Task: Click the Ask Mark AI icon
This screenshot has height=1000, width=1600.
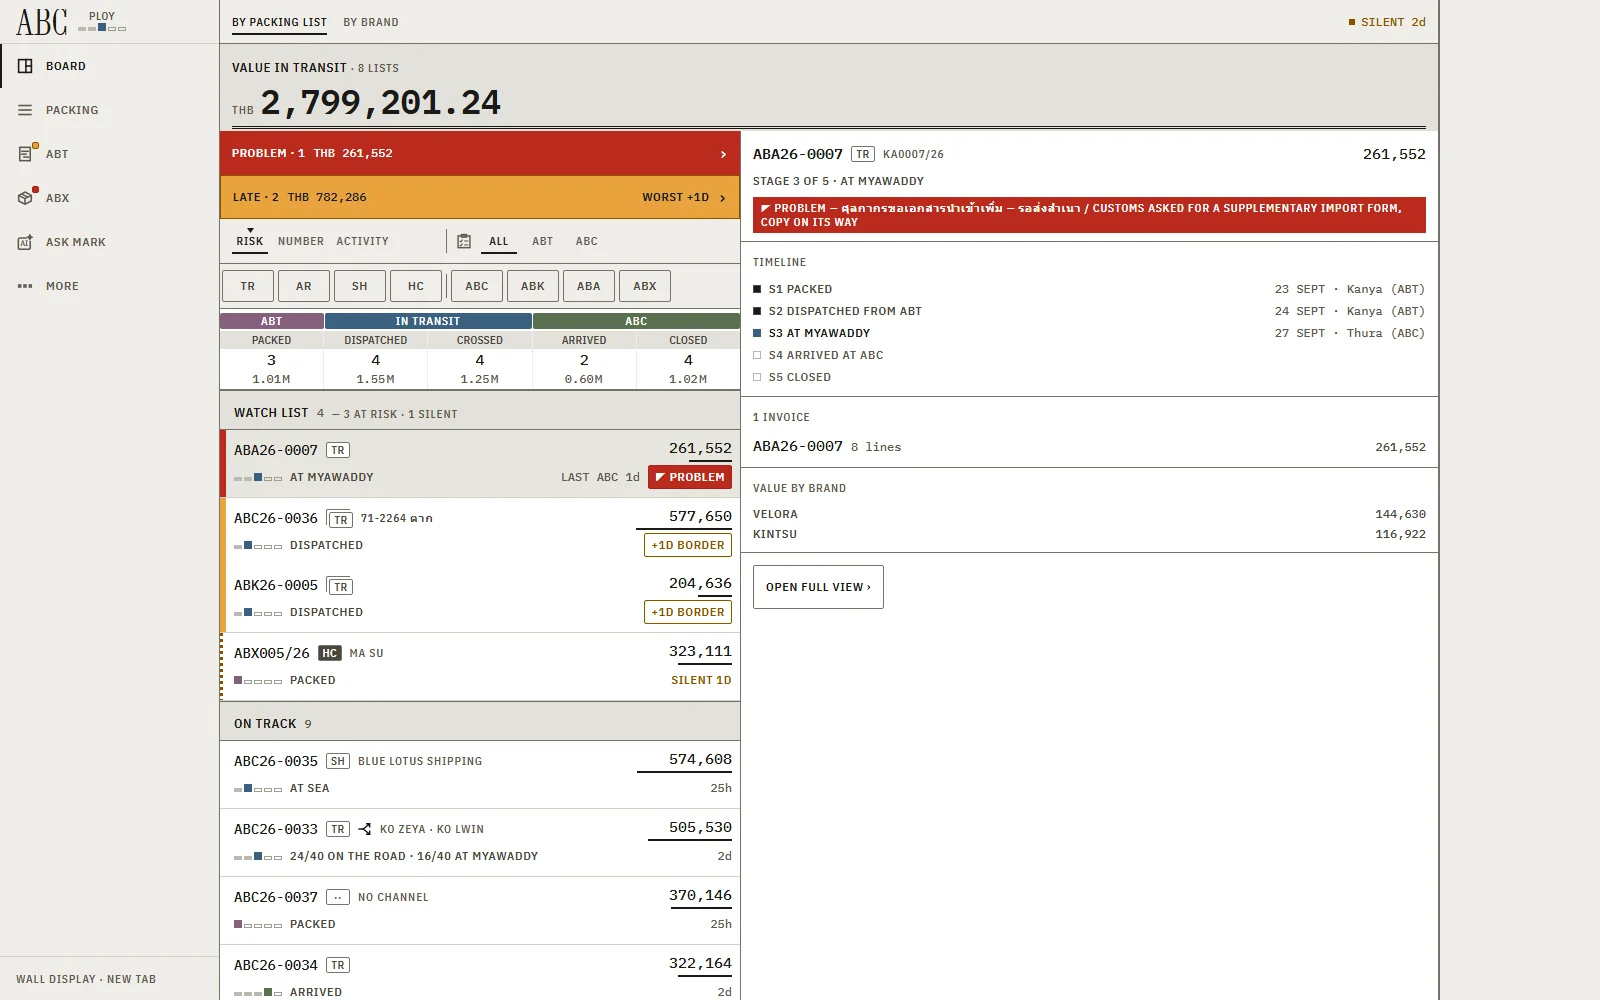Action: click(x=25, y=242)
